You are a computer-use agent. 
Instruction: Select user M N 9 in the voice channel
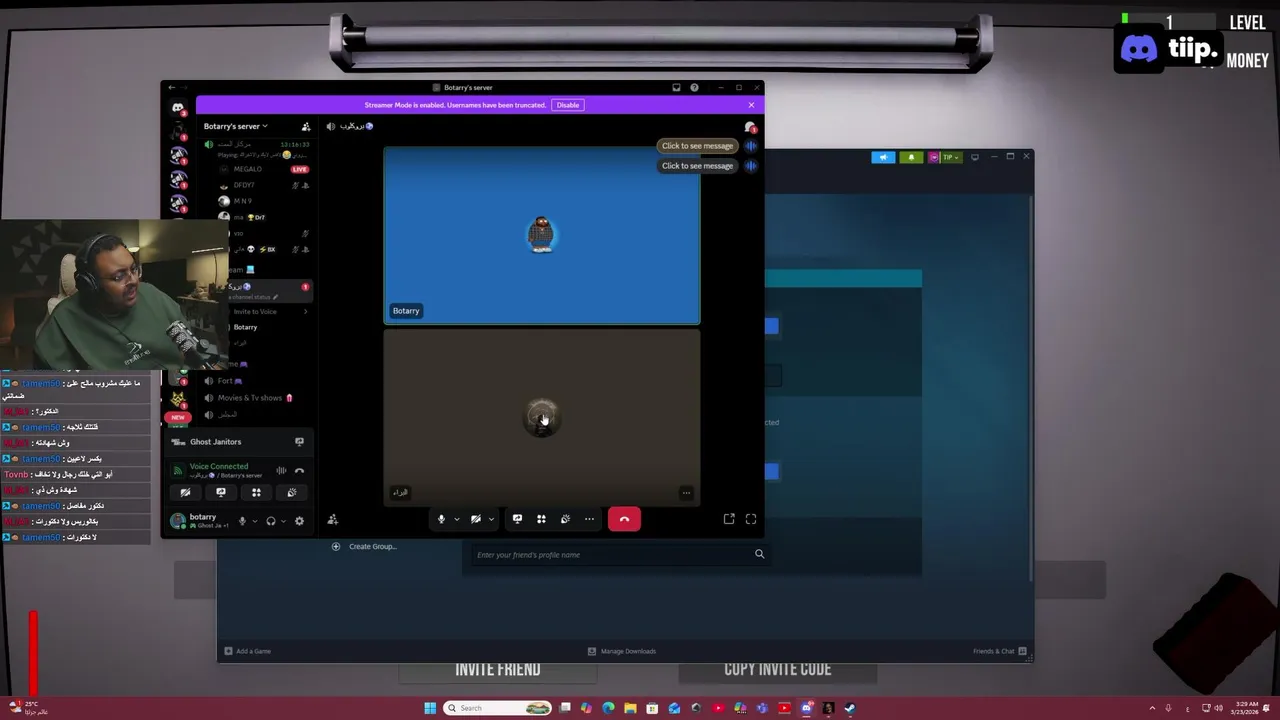tap(264, 201)
